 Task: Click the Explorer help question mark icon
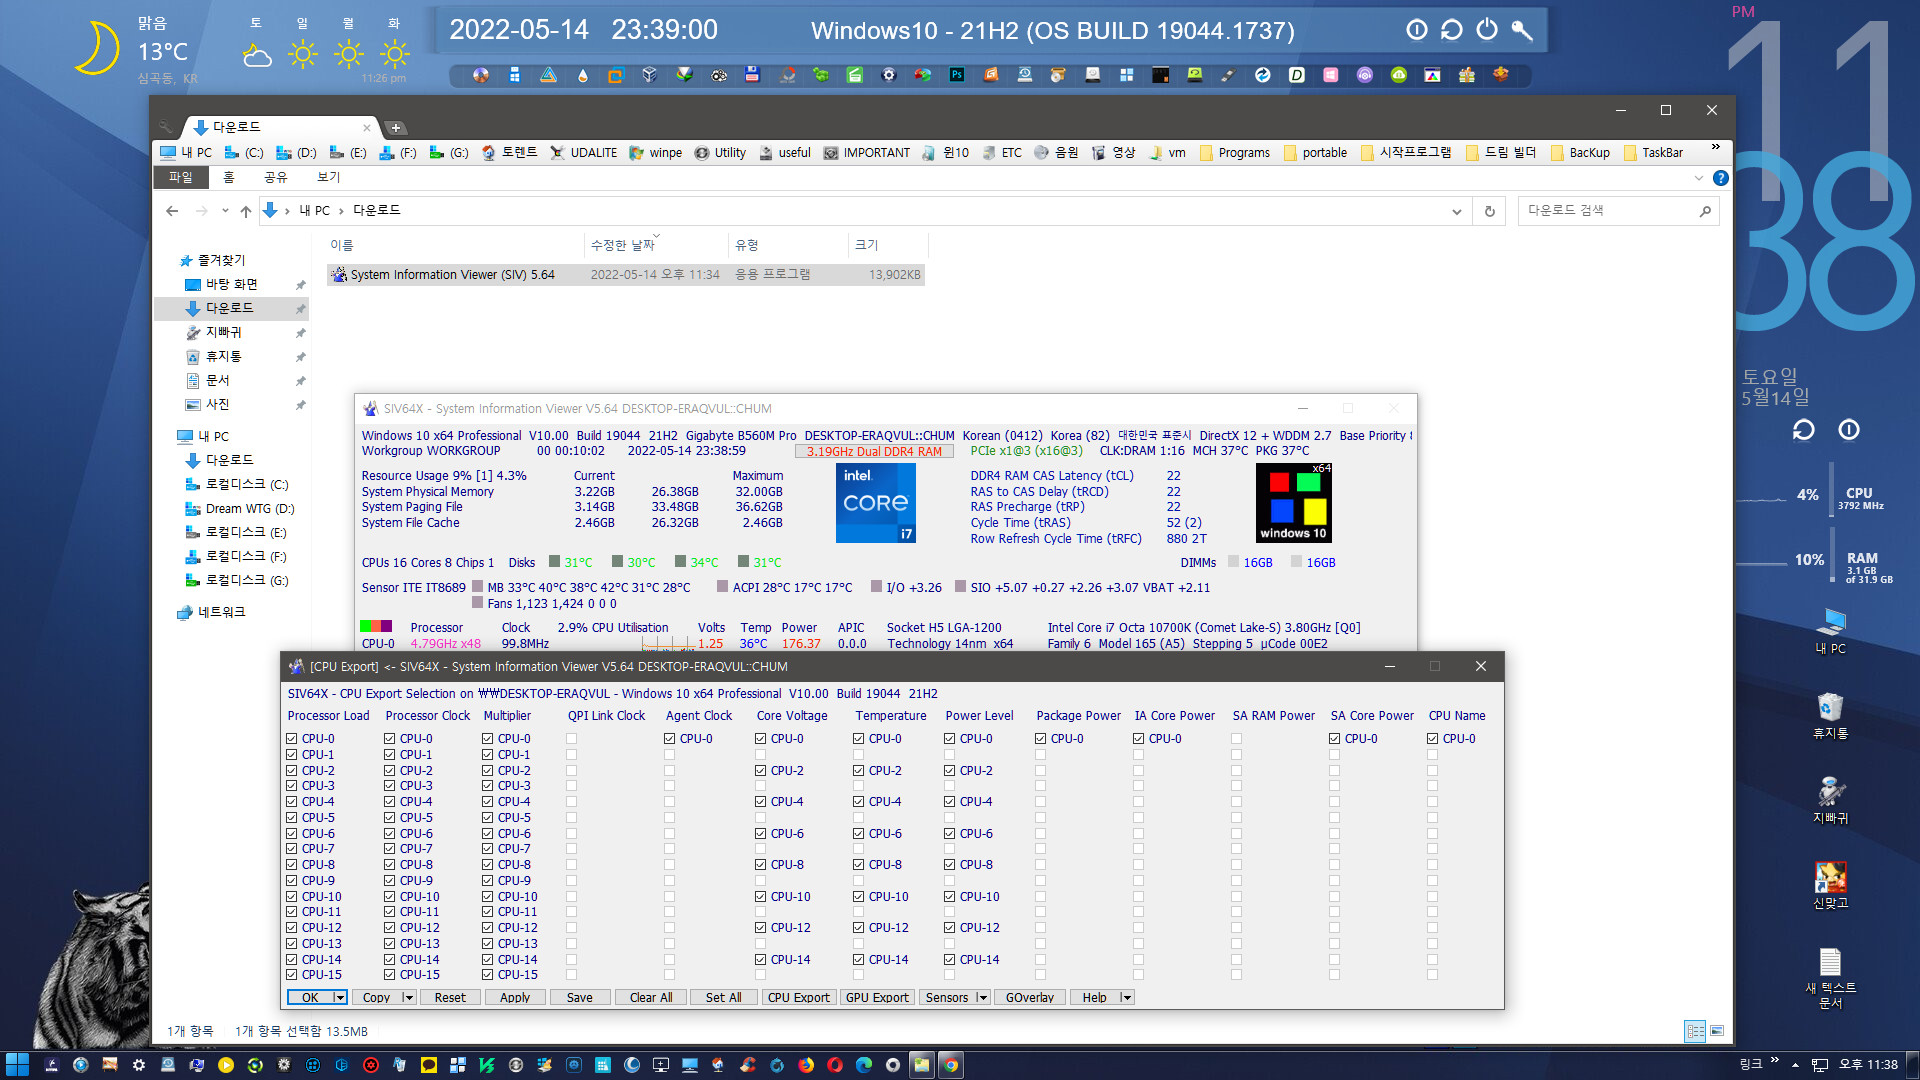point(1720,178)
